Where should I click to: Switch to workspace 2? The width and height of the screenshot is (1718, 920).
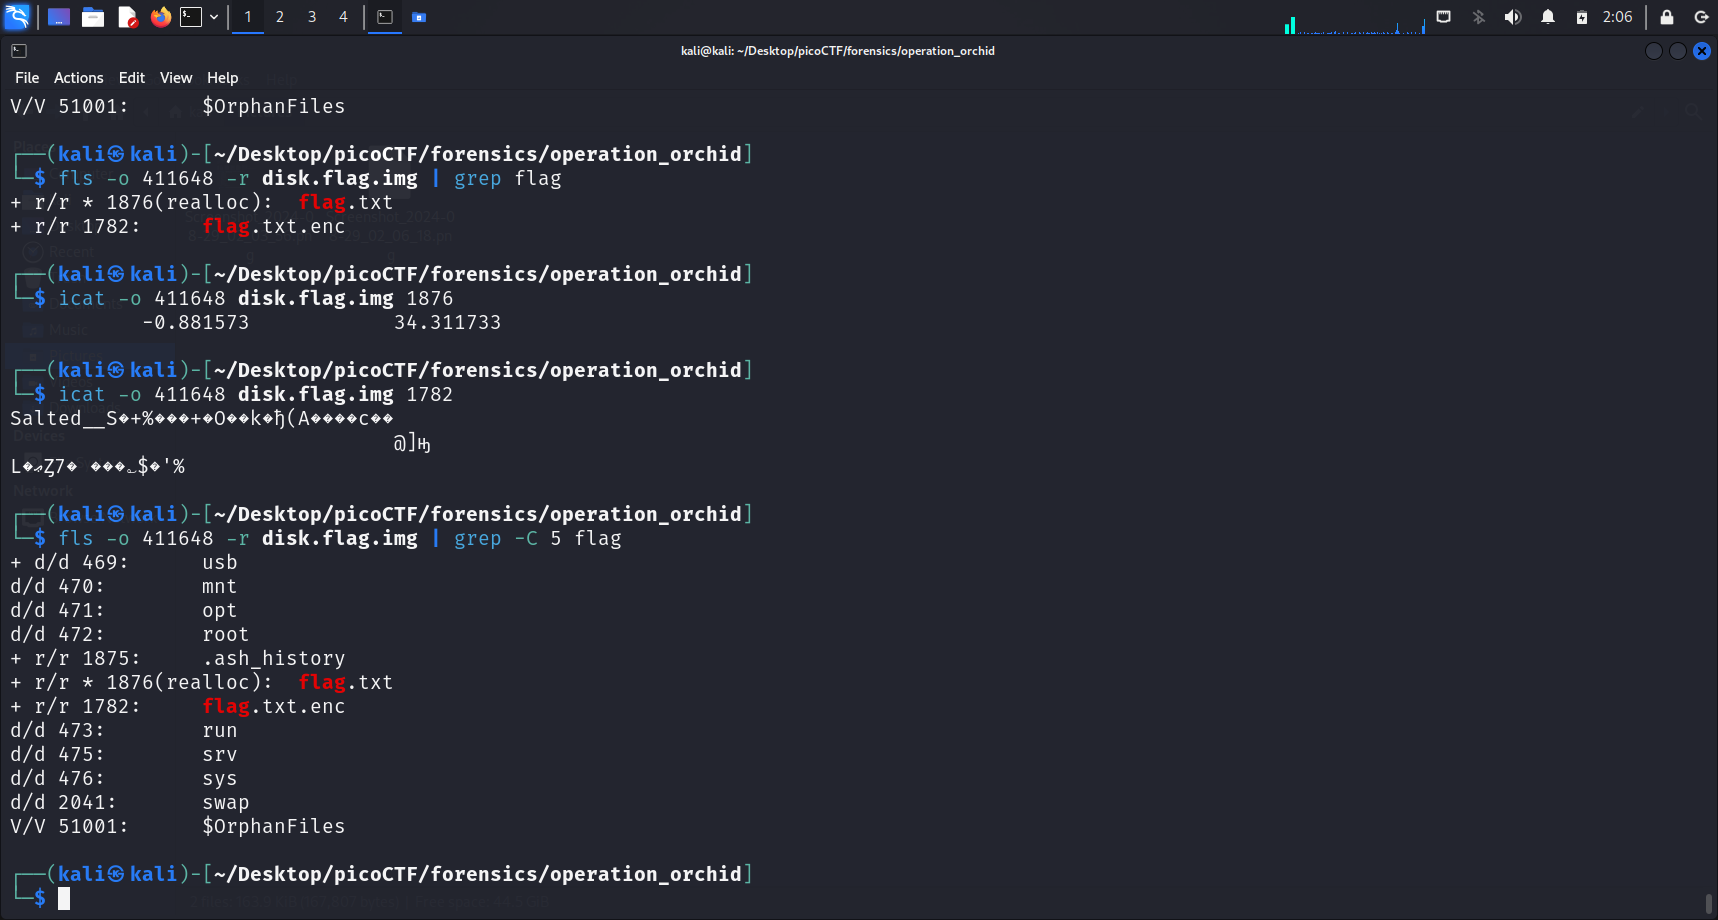pyautogui.click(x=280, y=17)
